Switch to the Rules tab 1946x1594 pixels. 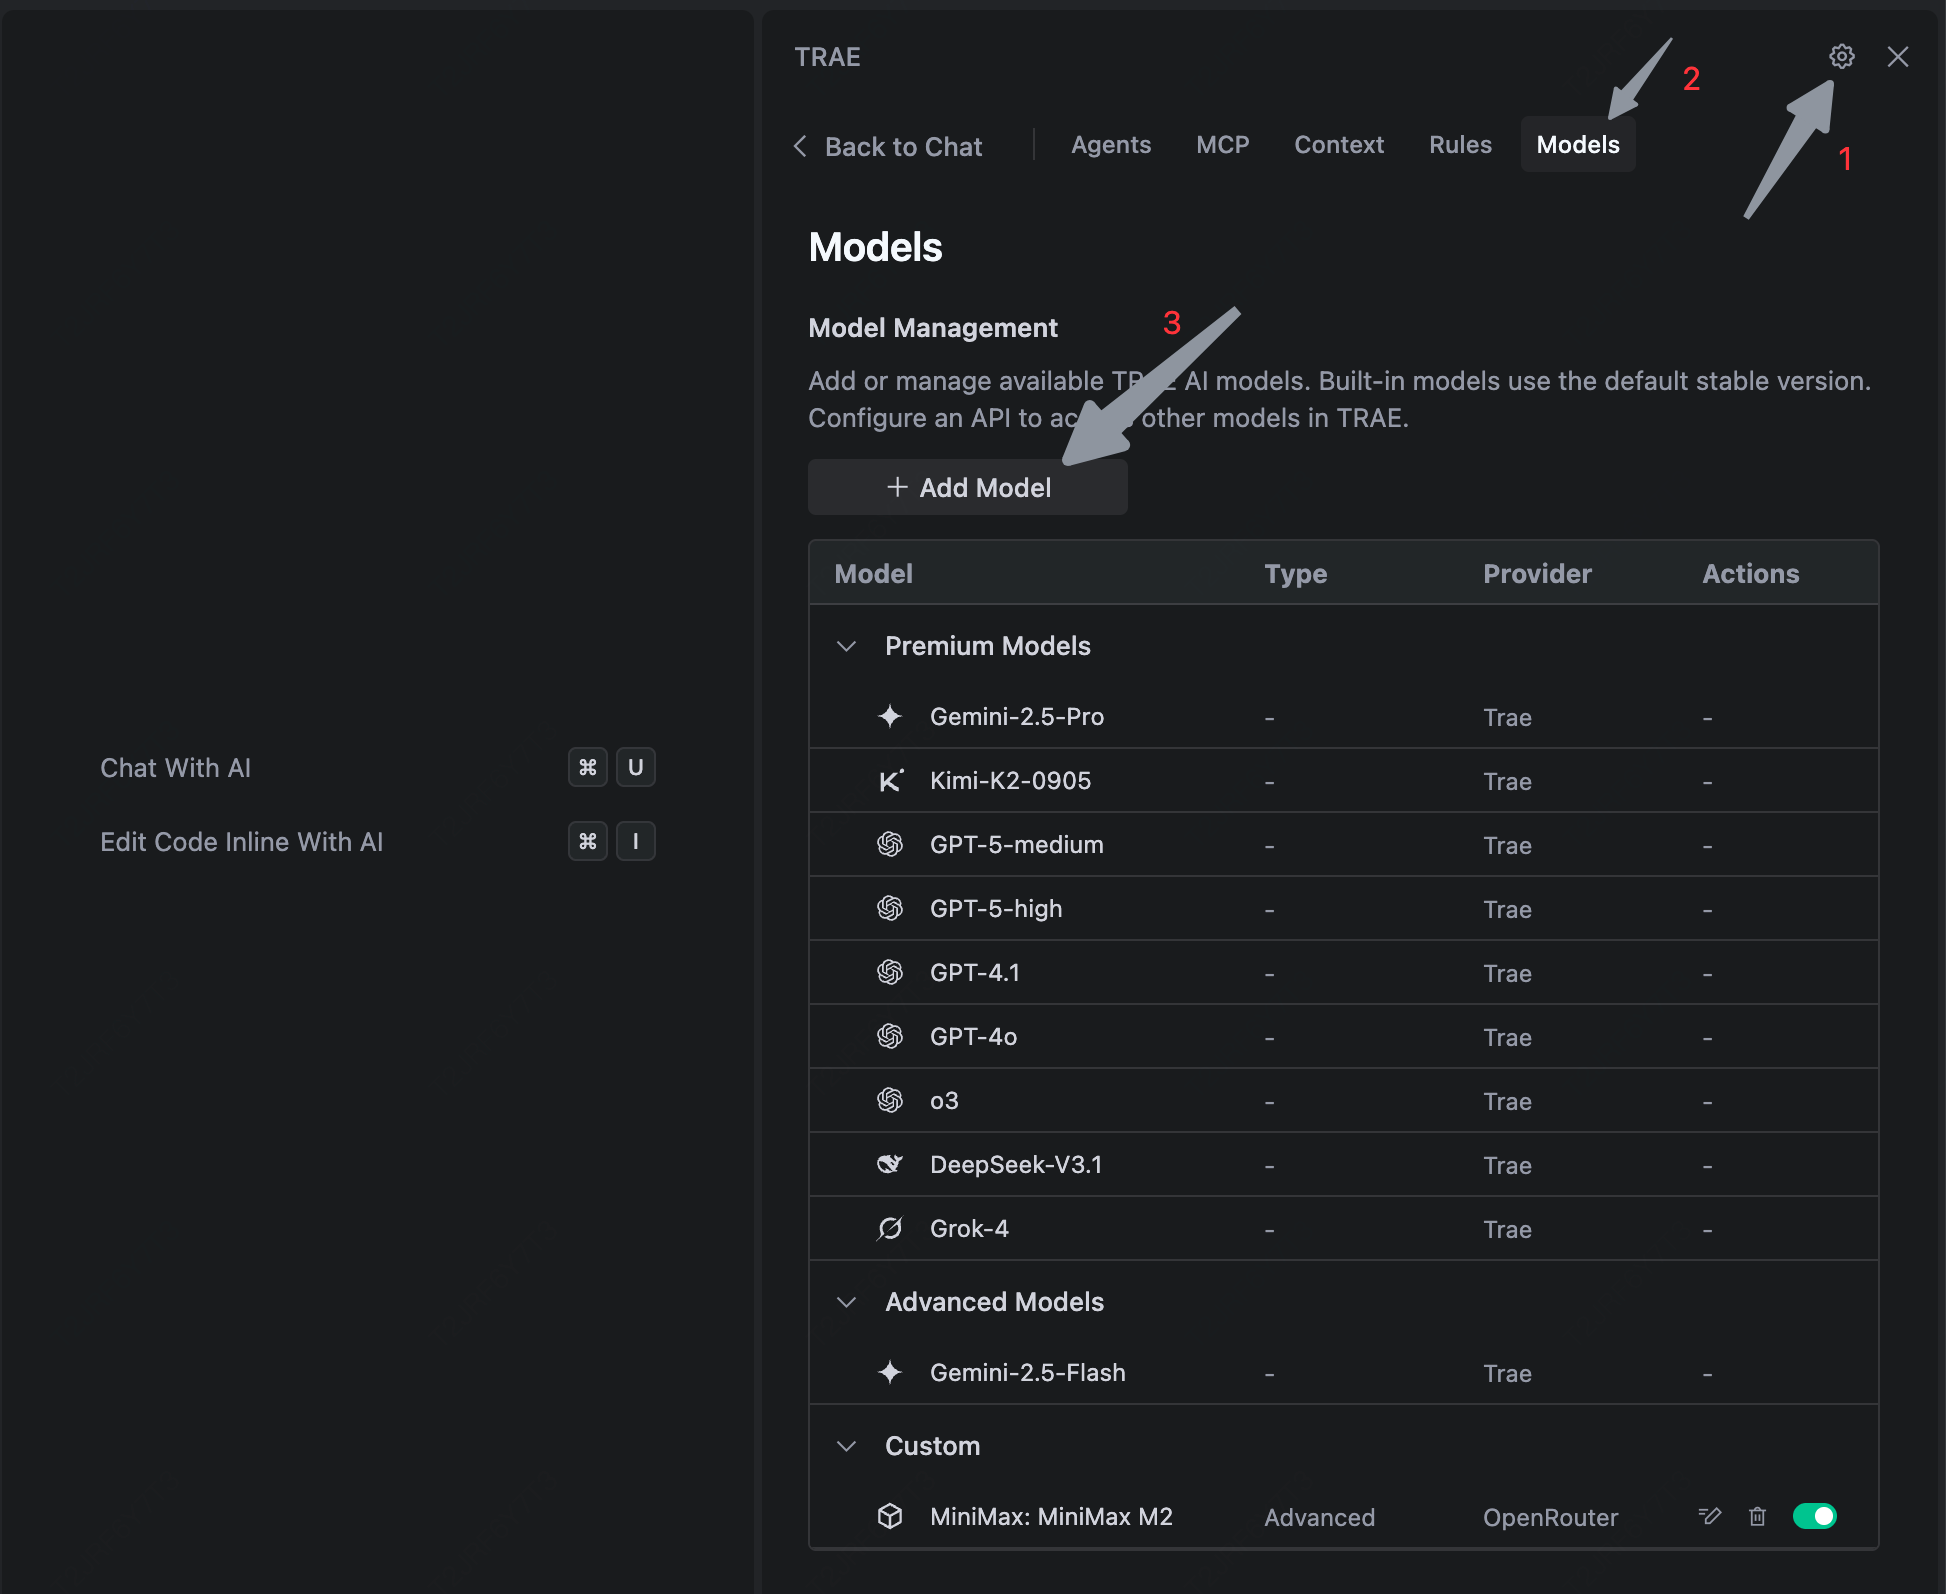[1460, 145]
